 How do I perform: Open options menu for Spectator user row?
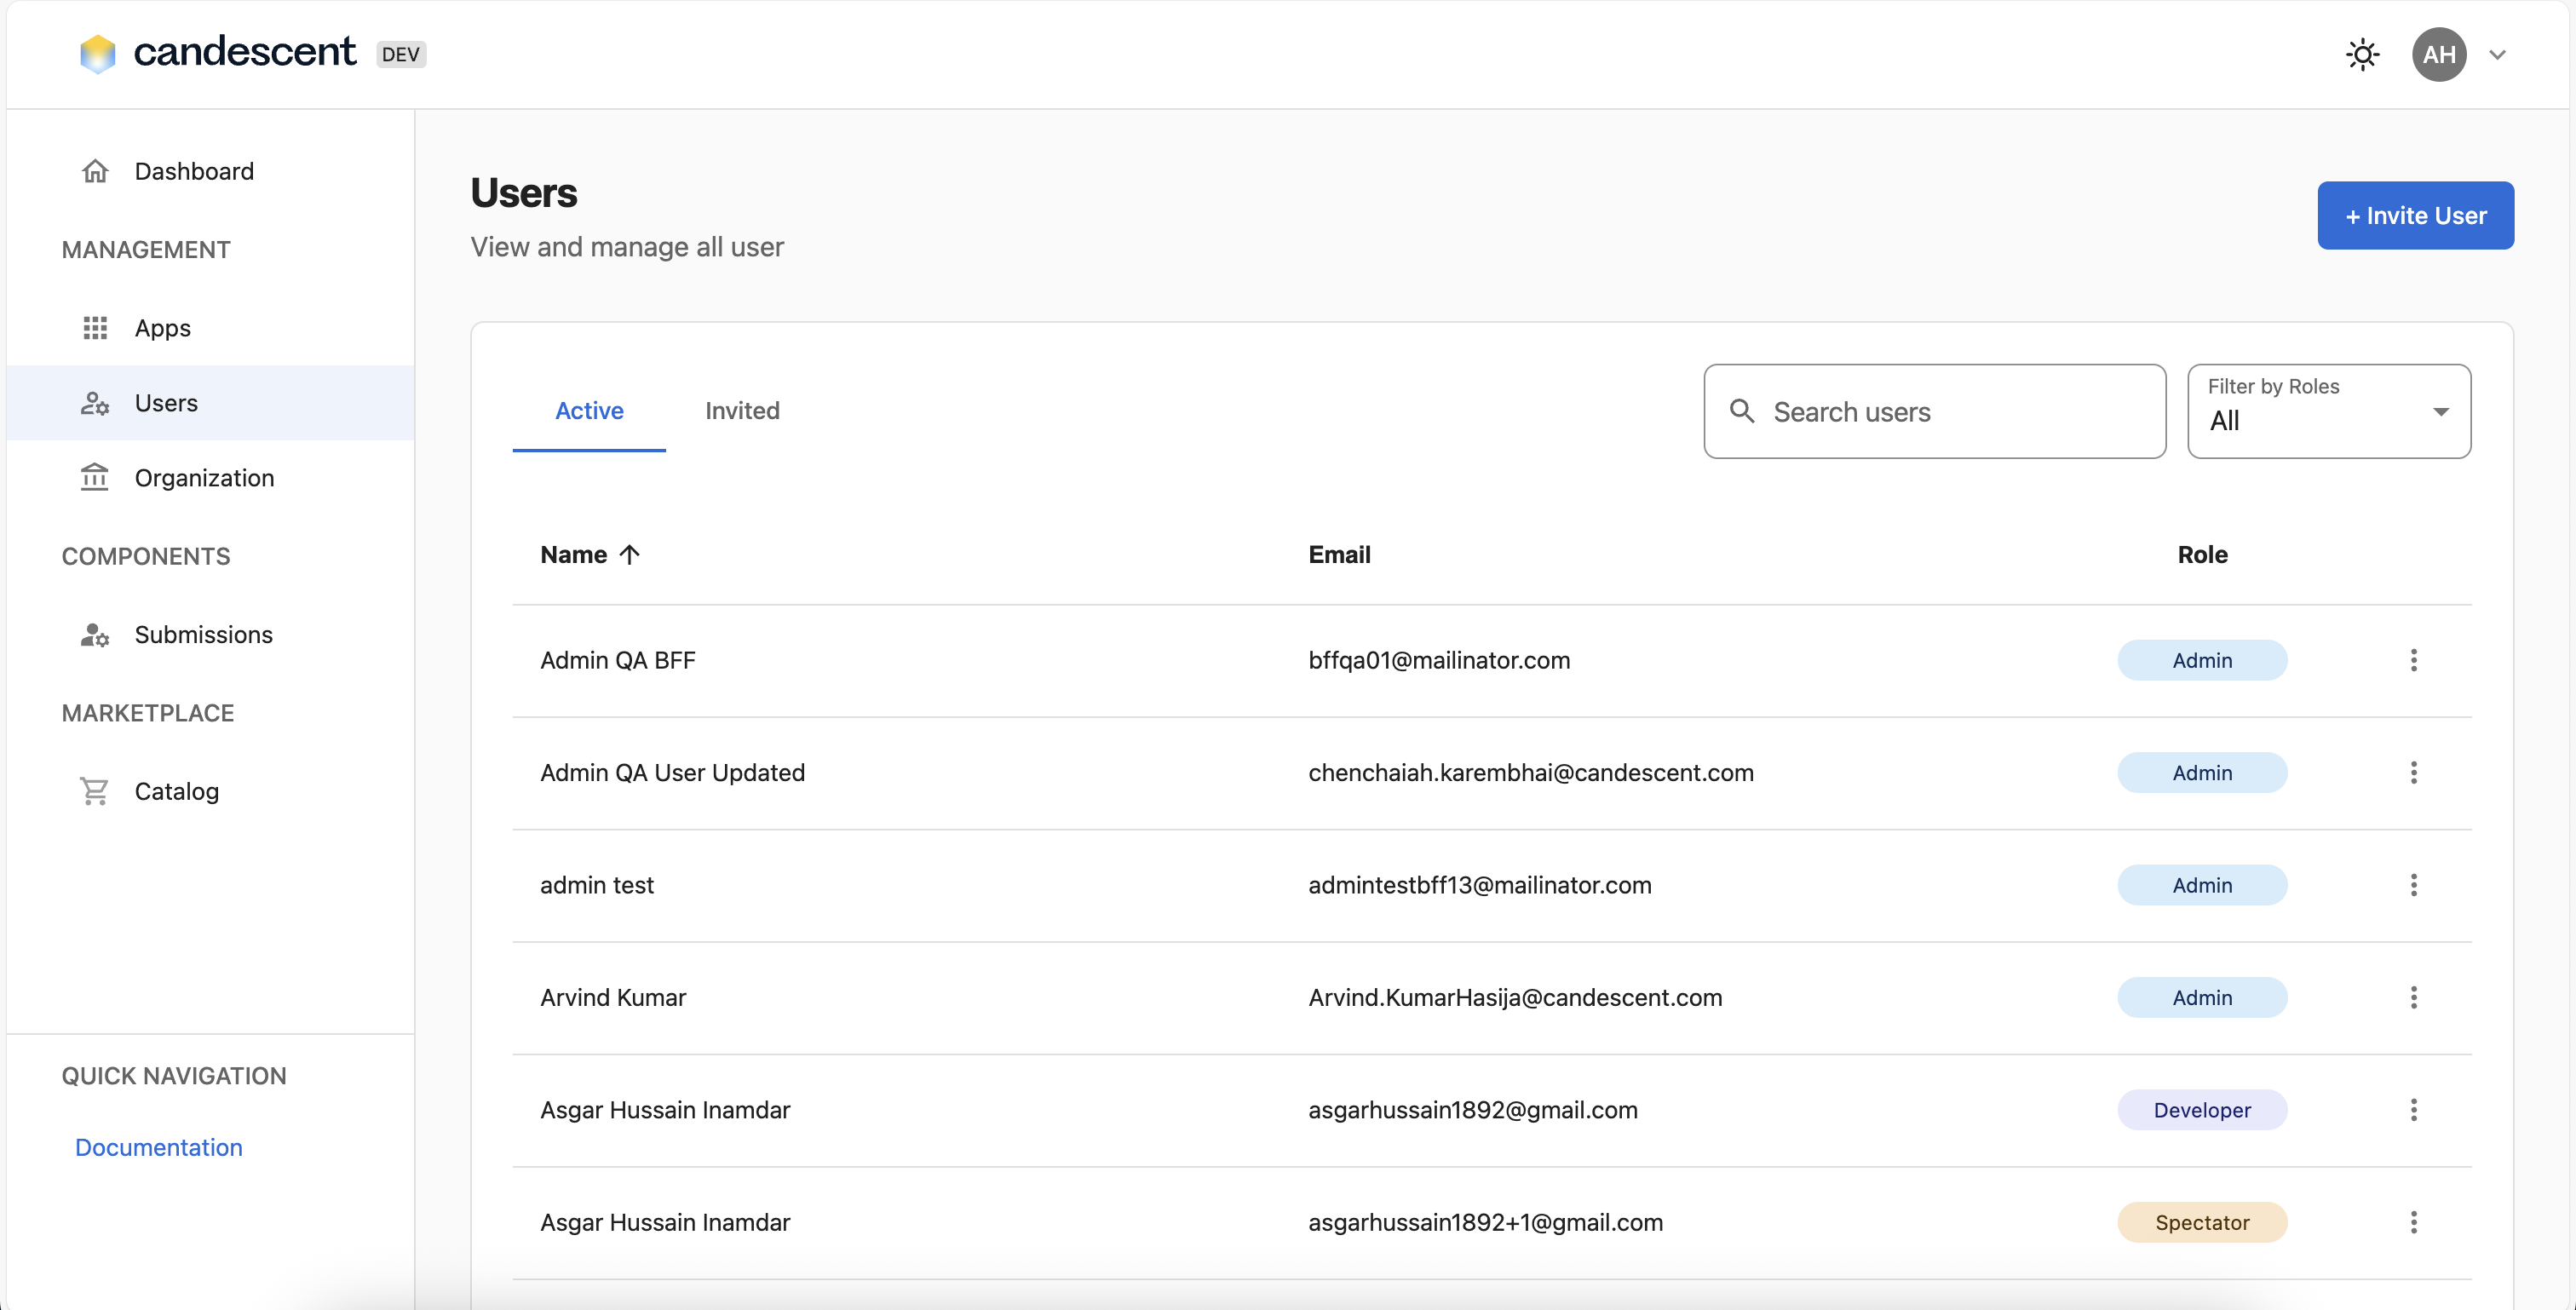[x=2413, y=1222]
